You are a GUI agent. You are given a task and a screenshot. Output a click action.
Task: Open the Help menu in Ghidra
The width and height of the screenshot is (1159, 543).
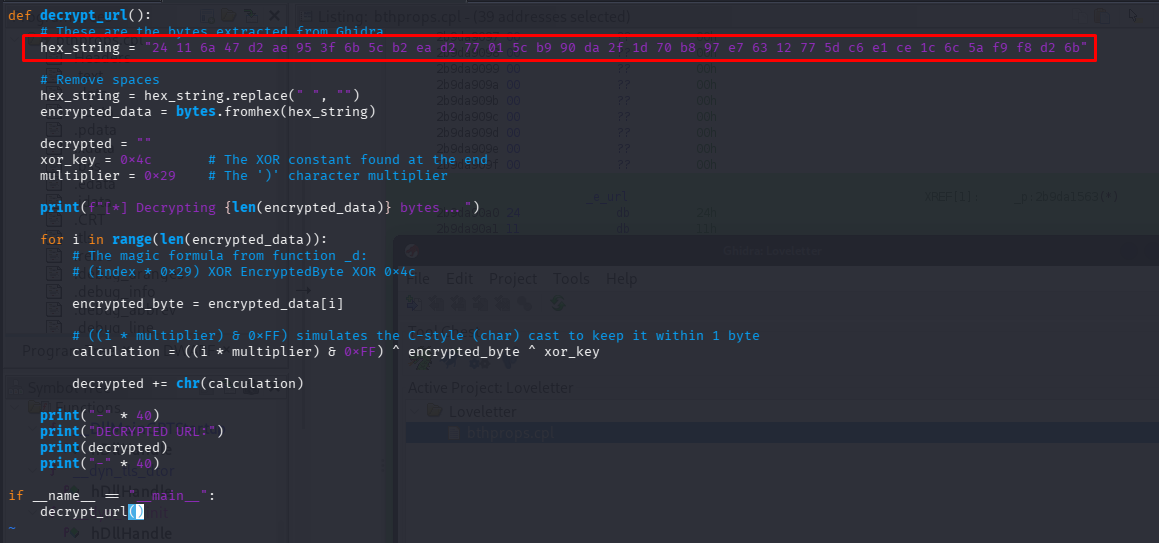(x=621, y=279)
